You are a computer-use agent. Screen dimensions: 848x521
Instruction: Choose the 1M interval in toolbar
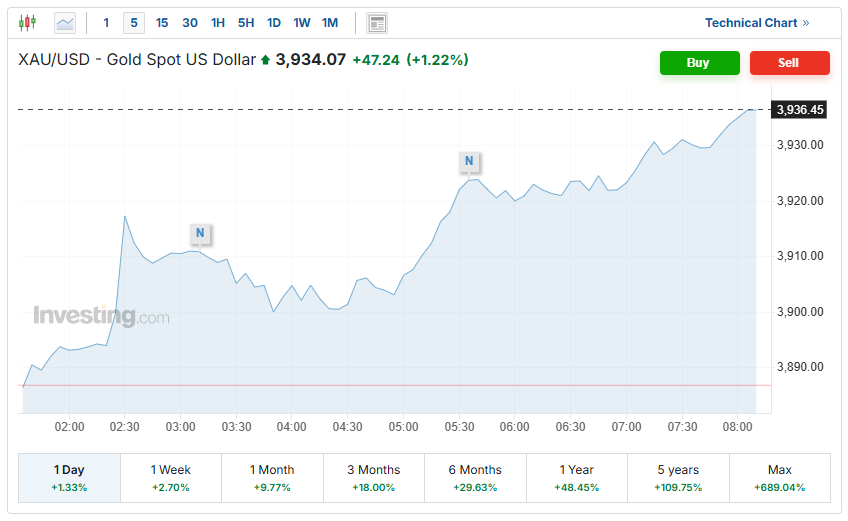click(x=330, y=22)
